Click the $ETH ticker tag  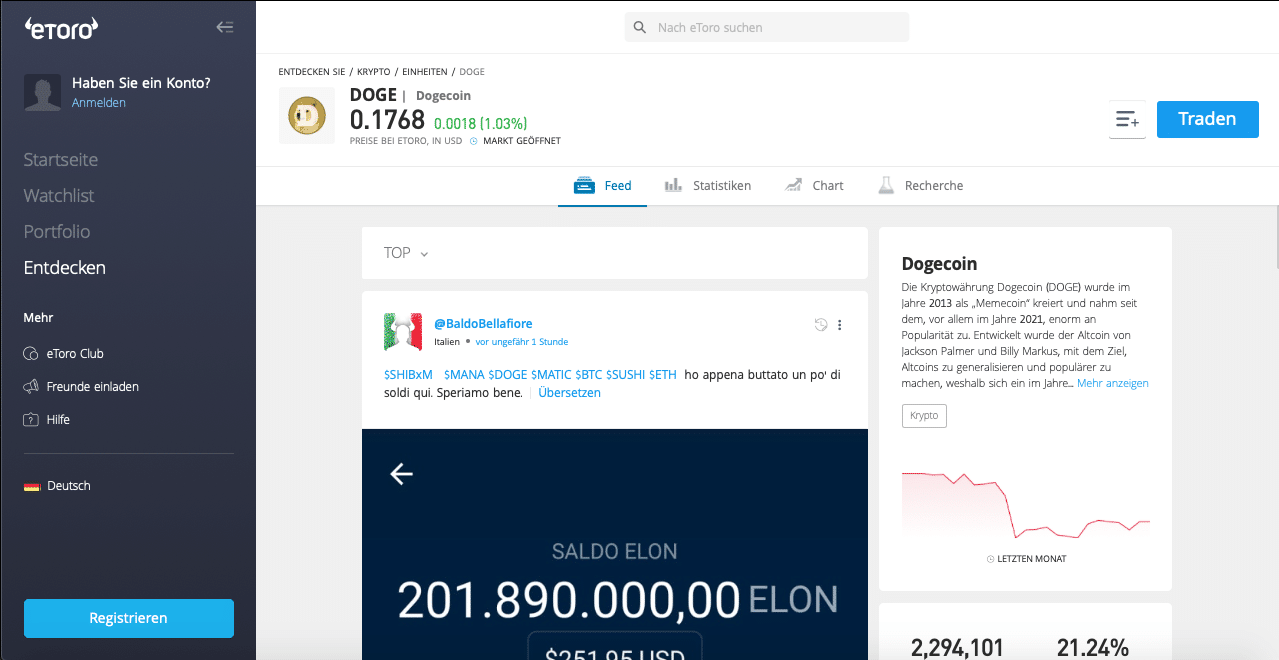point(663,375)
